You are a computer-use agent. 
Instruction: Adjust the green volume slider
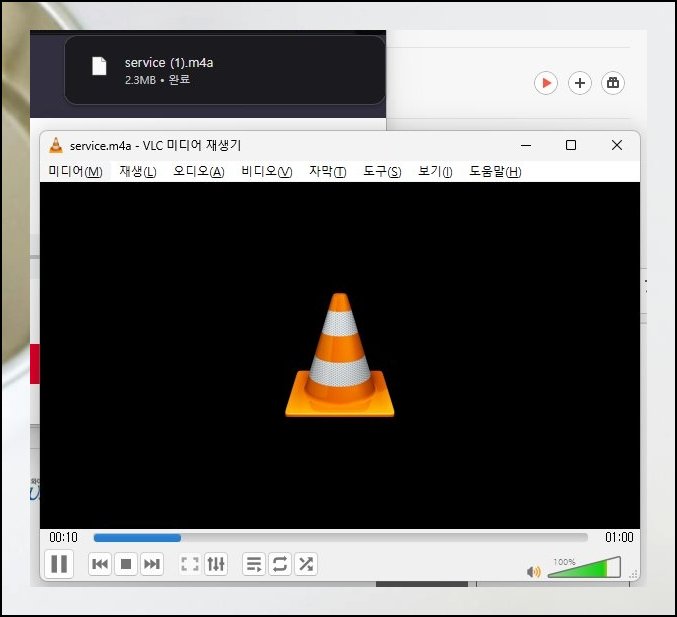[x=584, y=568]
